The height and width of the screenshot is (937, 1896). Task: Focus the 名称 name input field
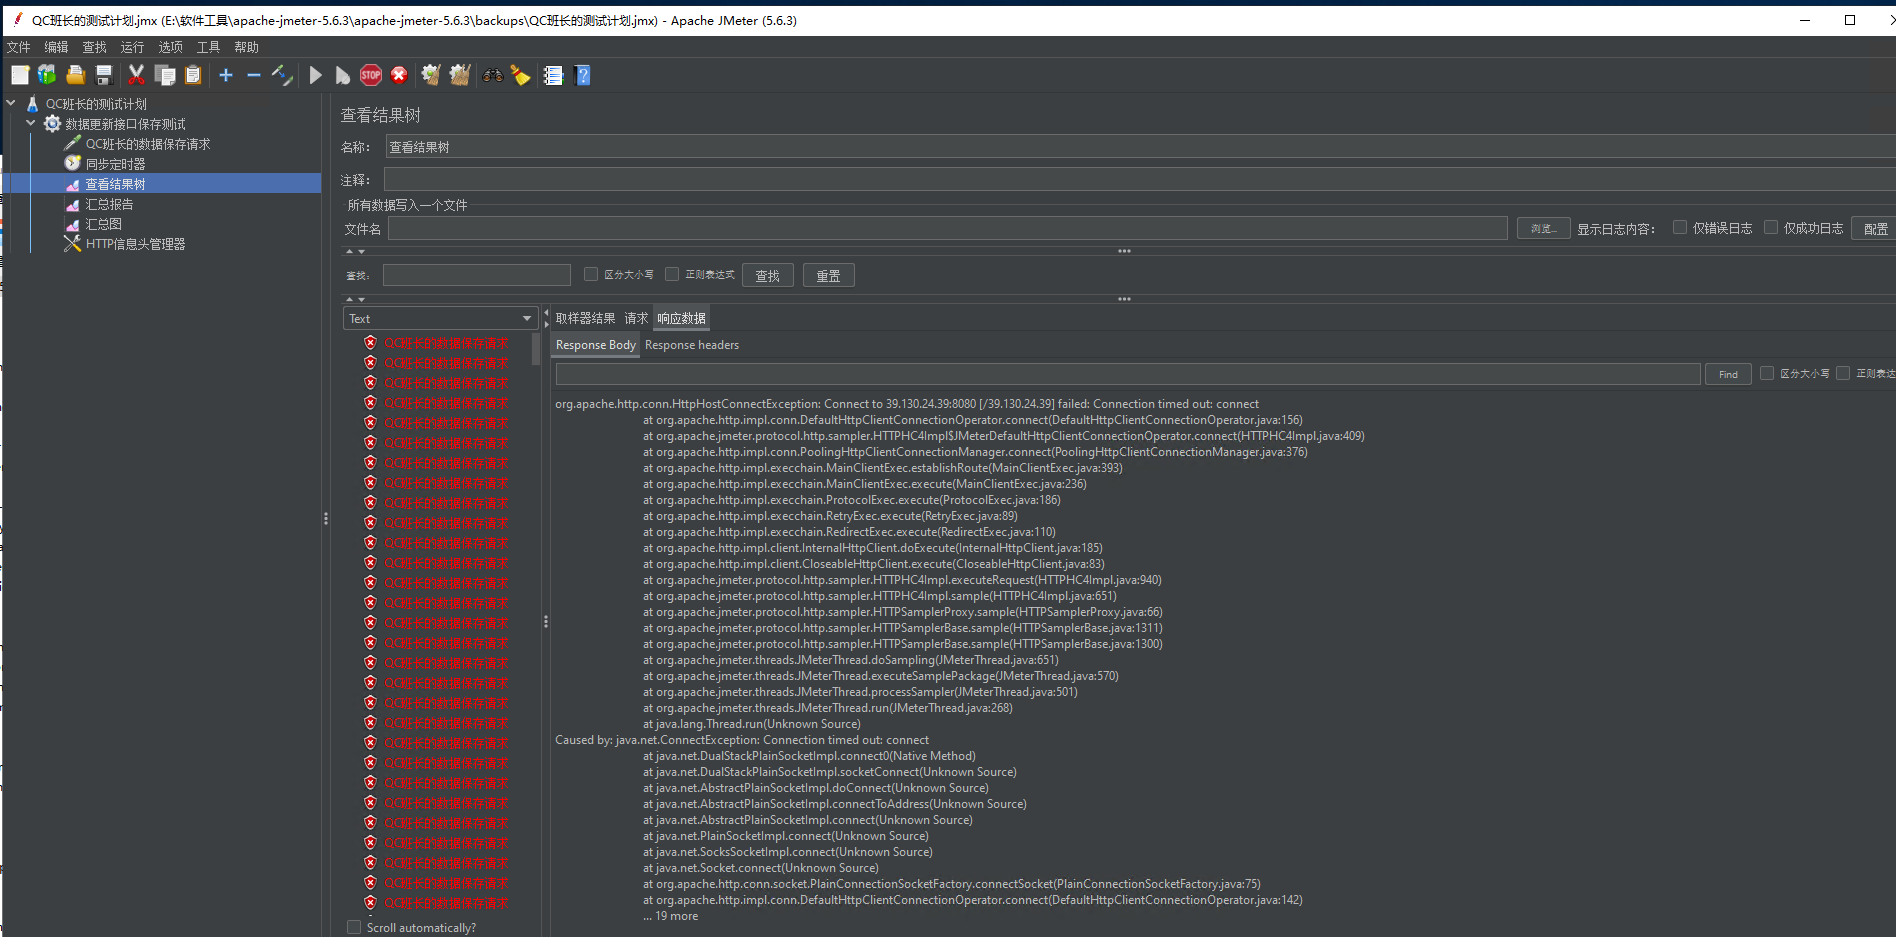click(x=1139, y=147)
